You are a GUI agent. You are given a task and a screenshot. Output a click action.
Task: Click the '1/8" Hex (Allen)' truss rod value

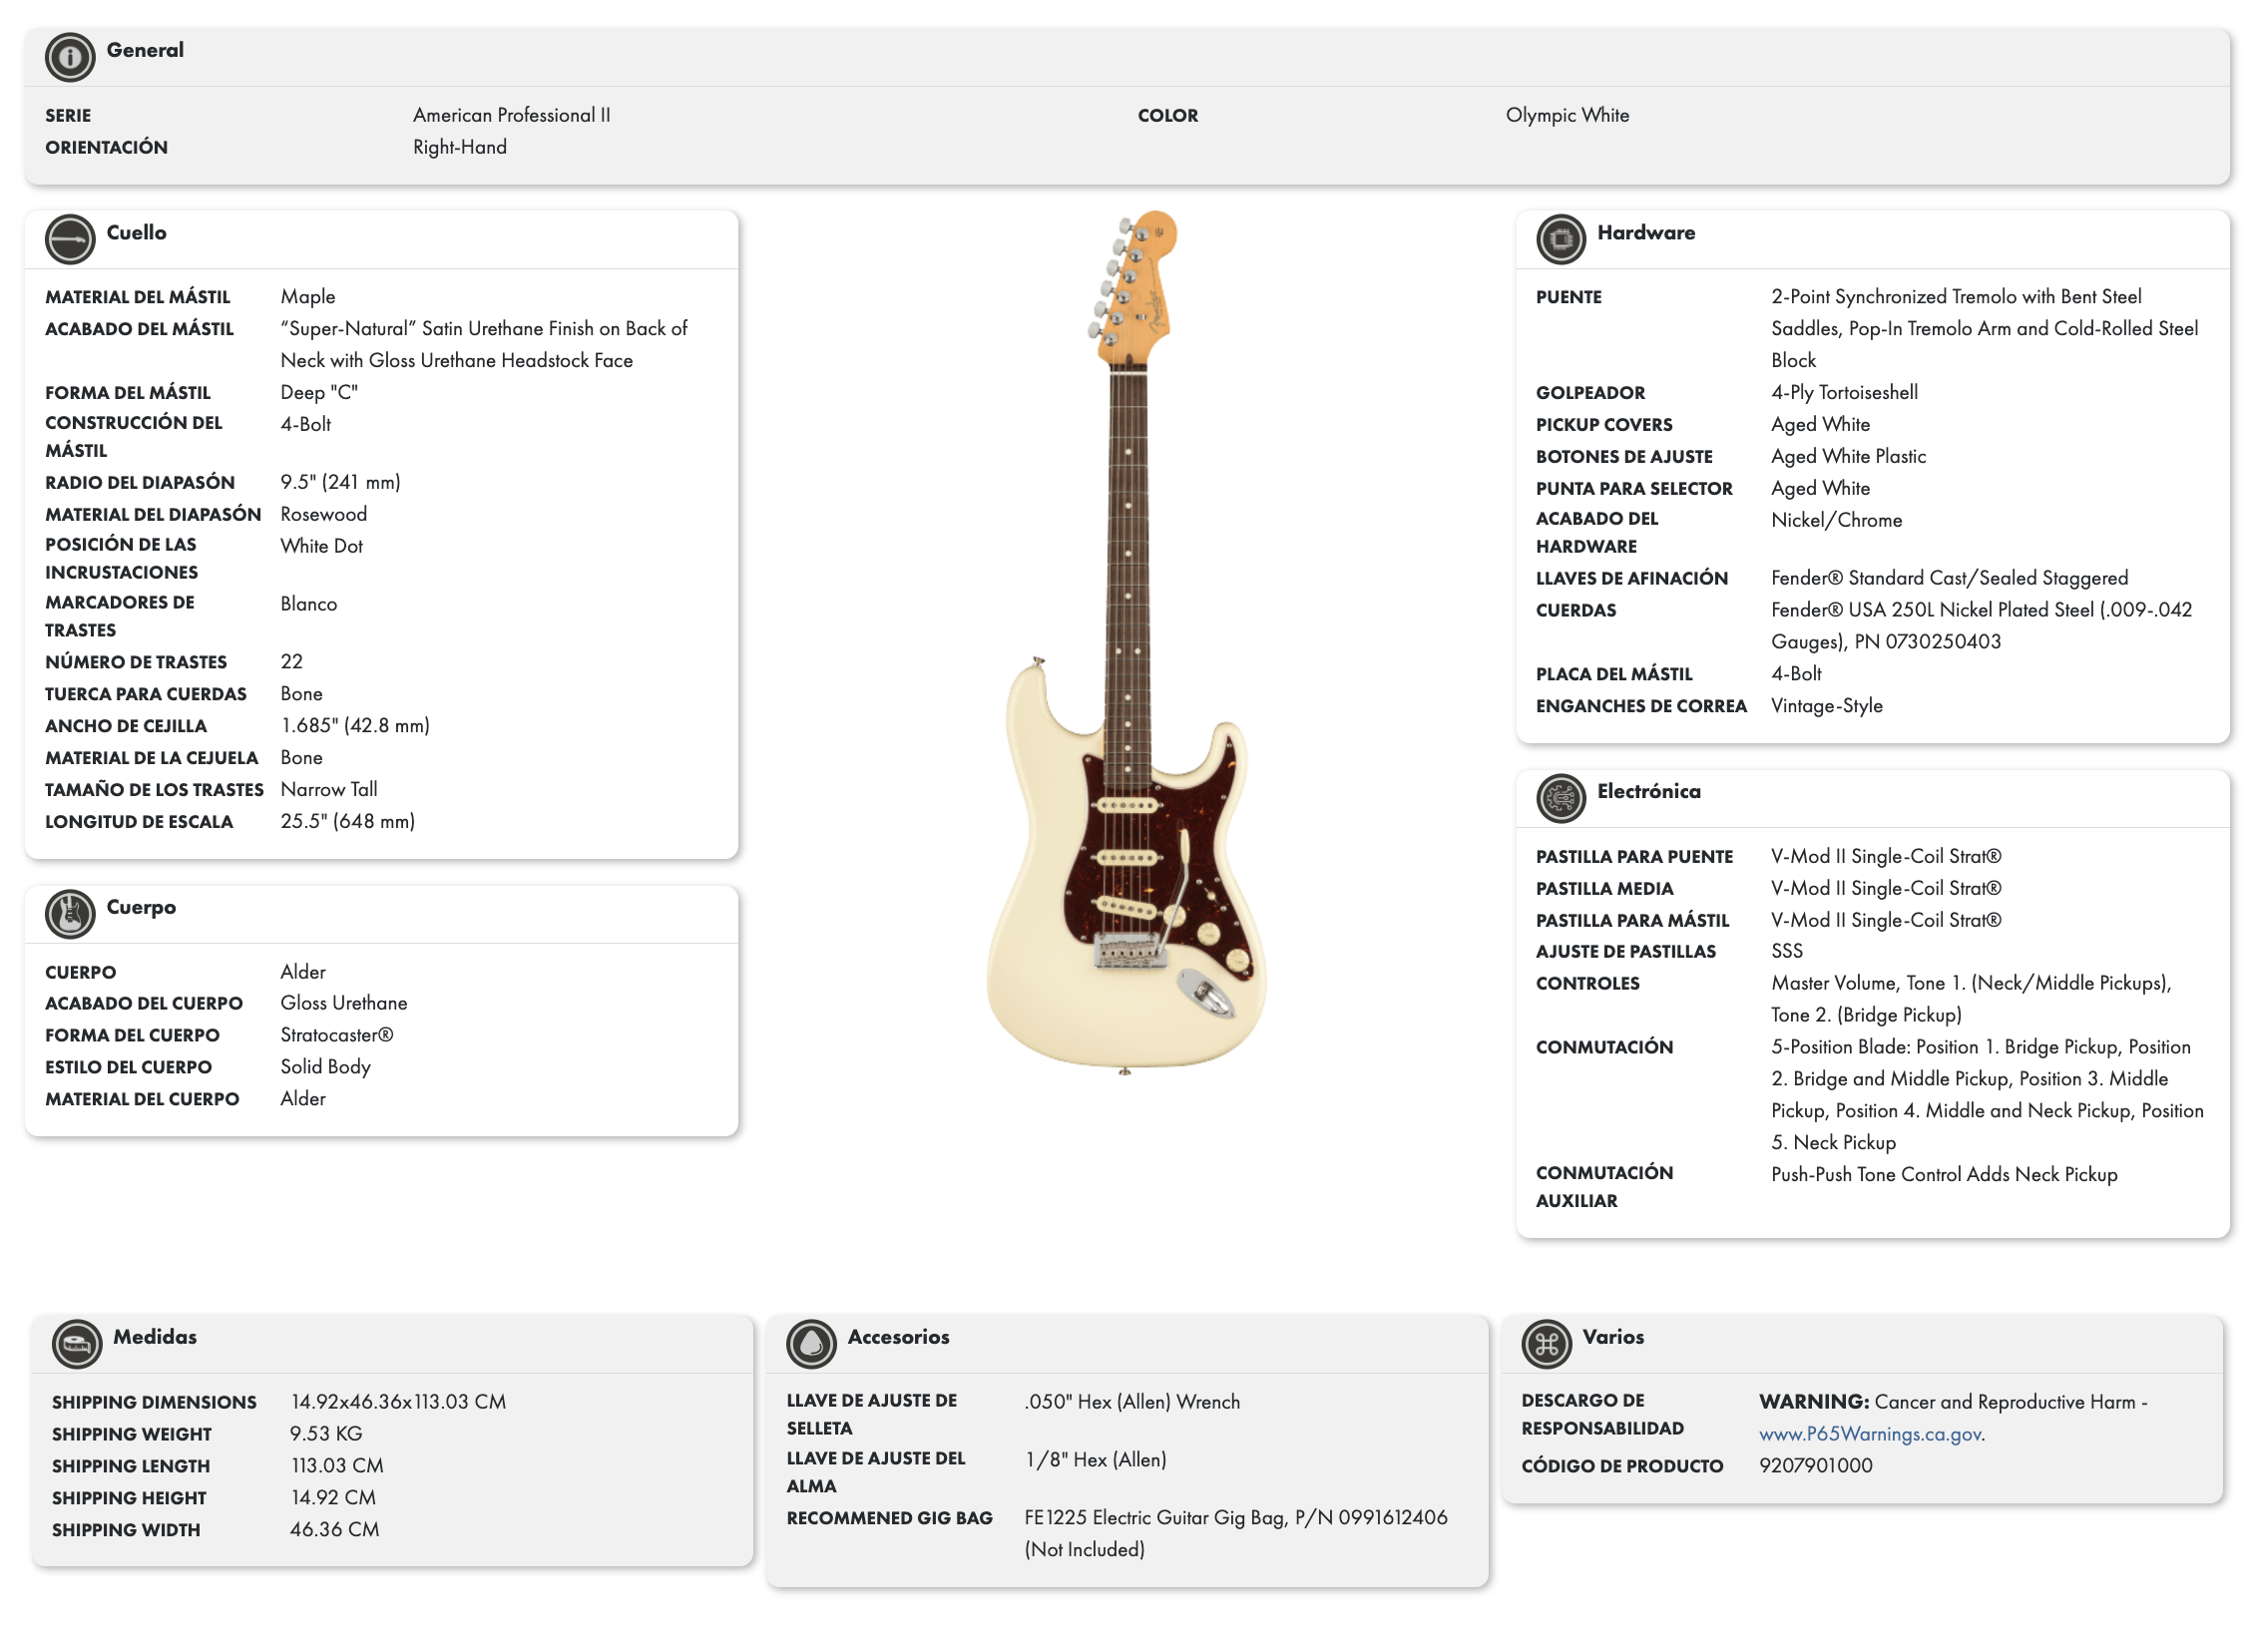(x=1095, y=1460)
